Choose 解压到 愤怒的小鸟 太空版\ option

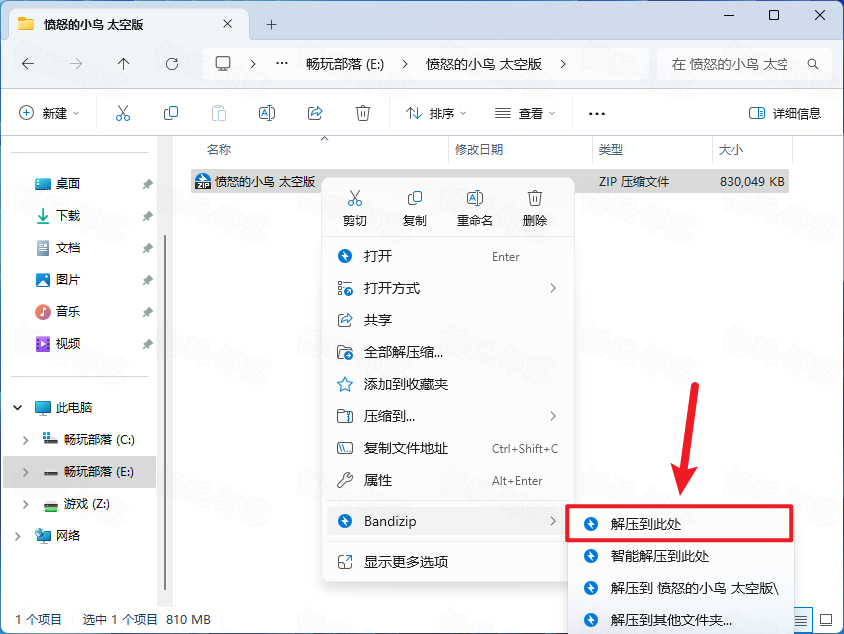pos(680,588)
